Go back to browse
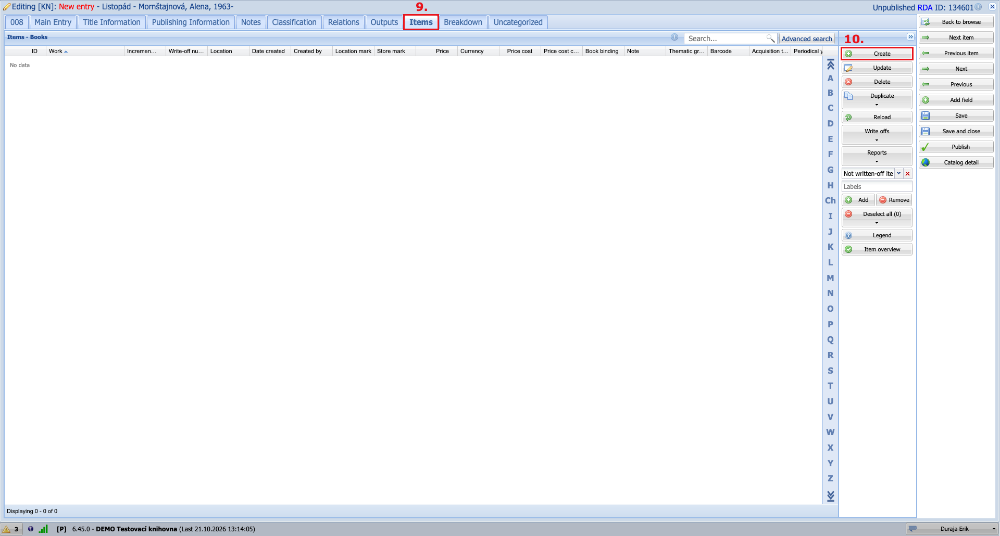The image size is (1000, 536). [x=956, y=22]
